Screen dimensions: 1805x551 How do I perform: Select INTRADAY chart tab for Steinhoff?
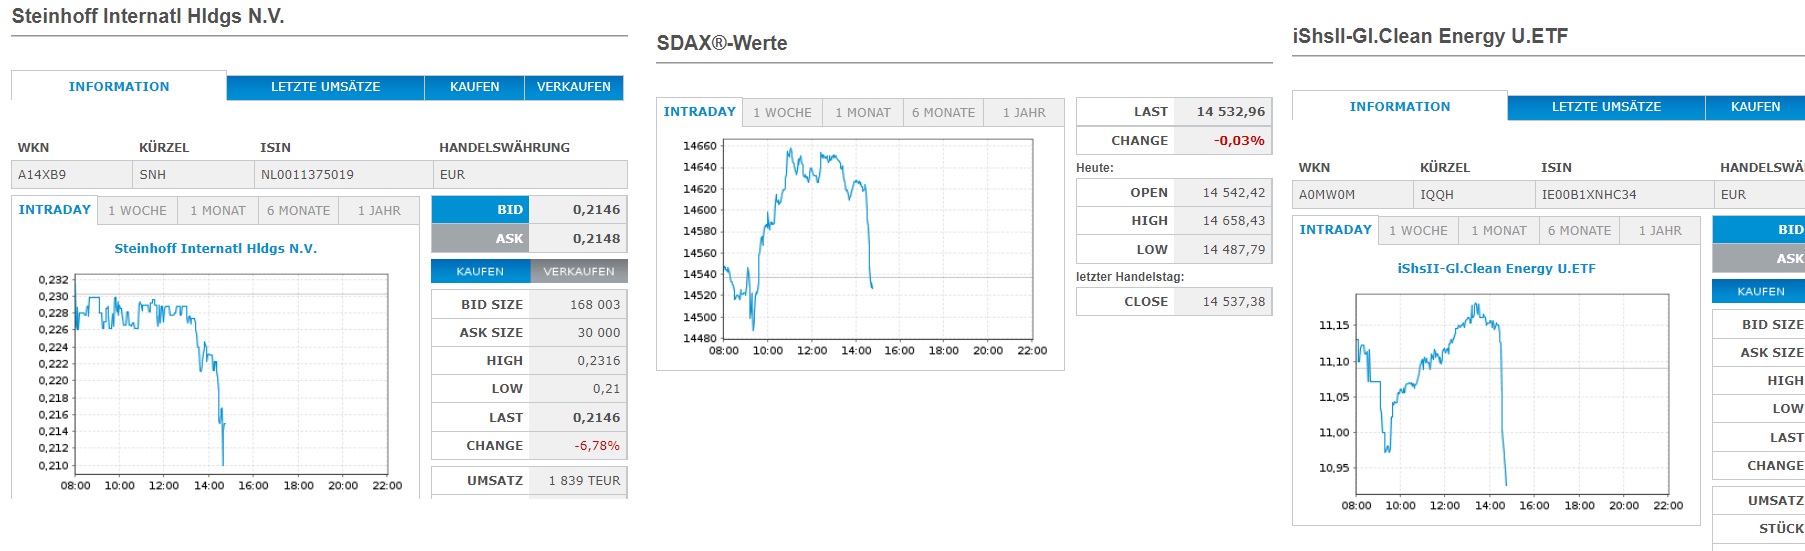[x=55, y=209]
